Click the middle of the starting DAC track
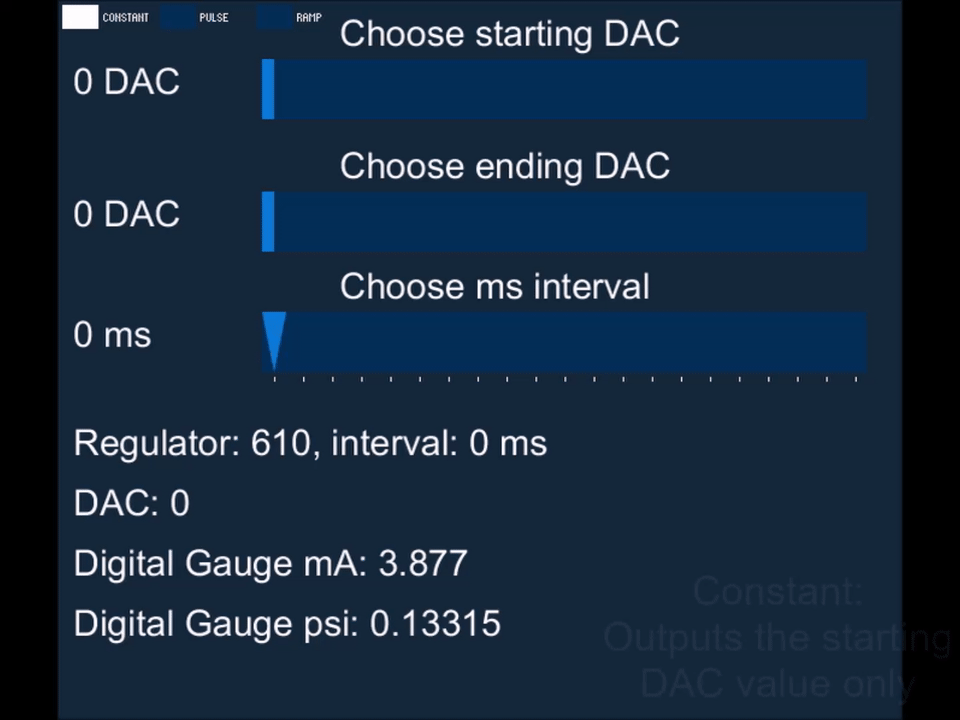This screenshot has height=720, width=960. [x=564, y=89]
